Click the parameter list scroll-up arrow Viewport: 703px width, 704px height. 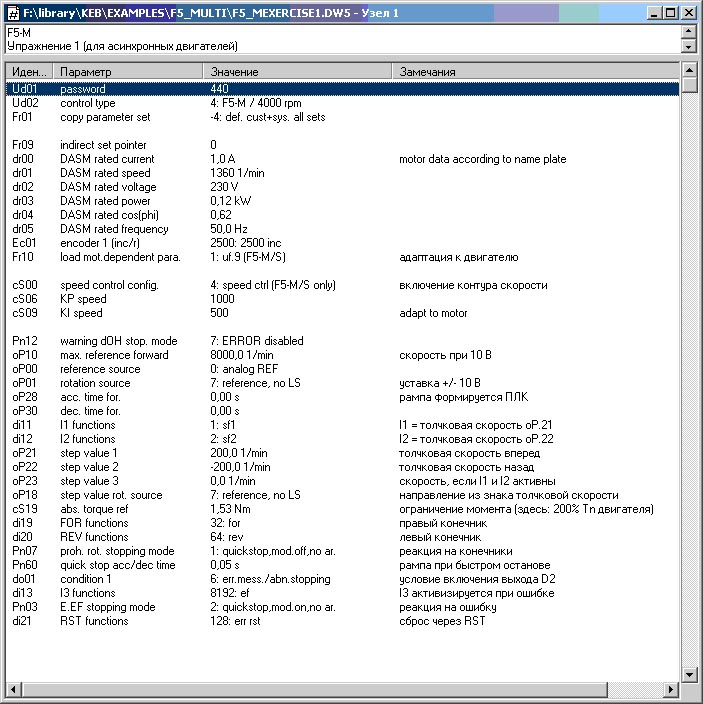click(688, 71)
